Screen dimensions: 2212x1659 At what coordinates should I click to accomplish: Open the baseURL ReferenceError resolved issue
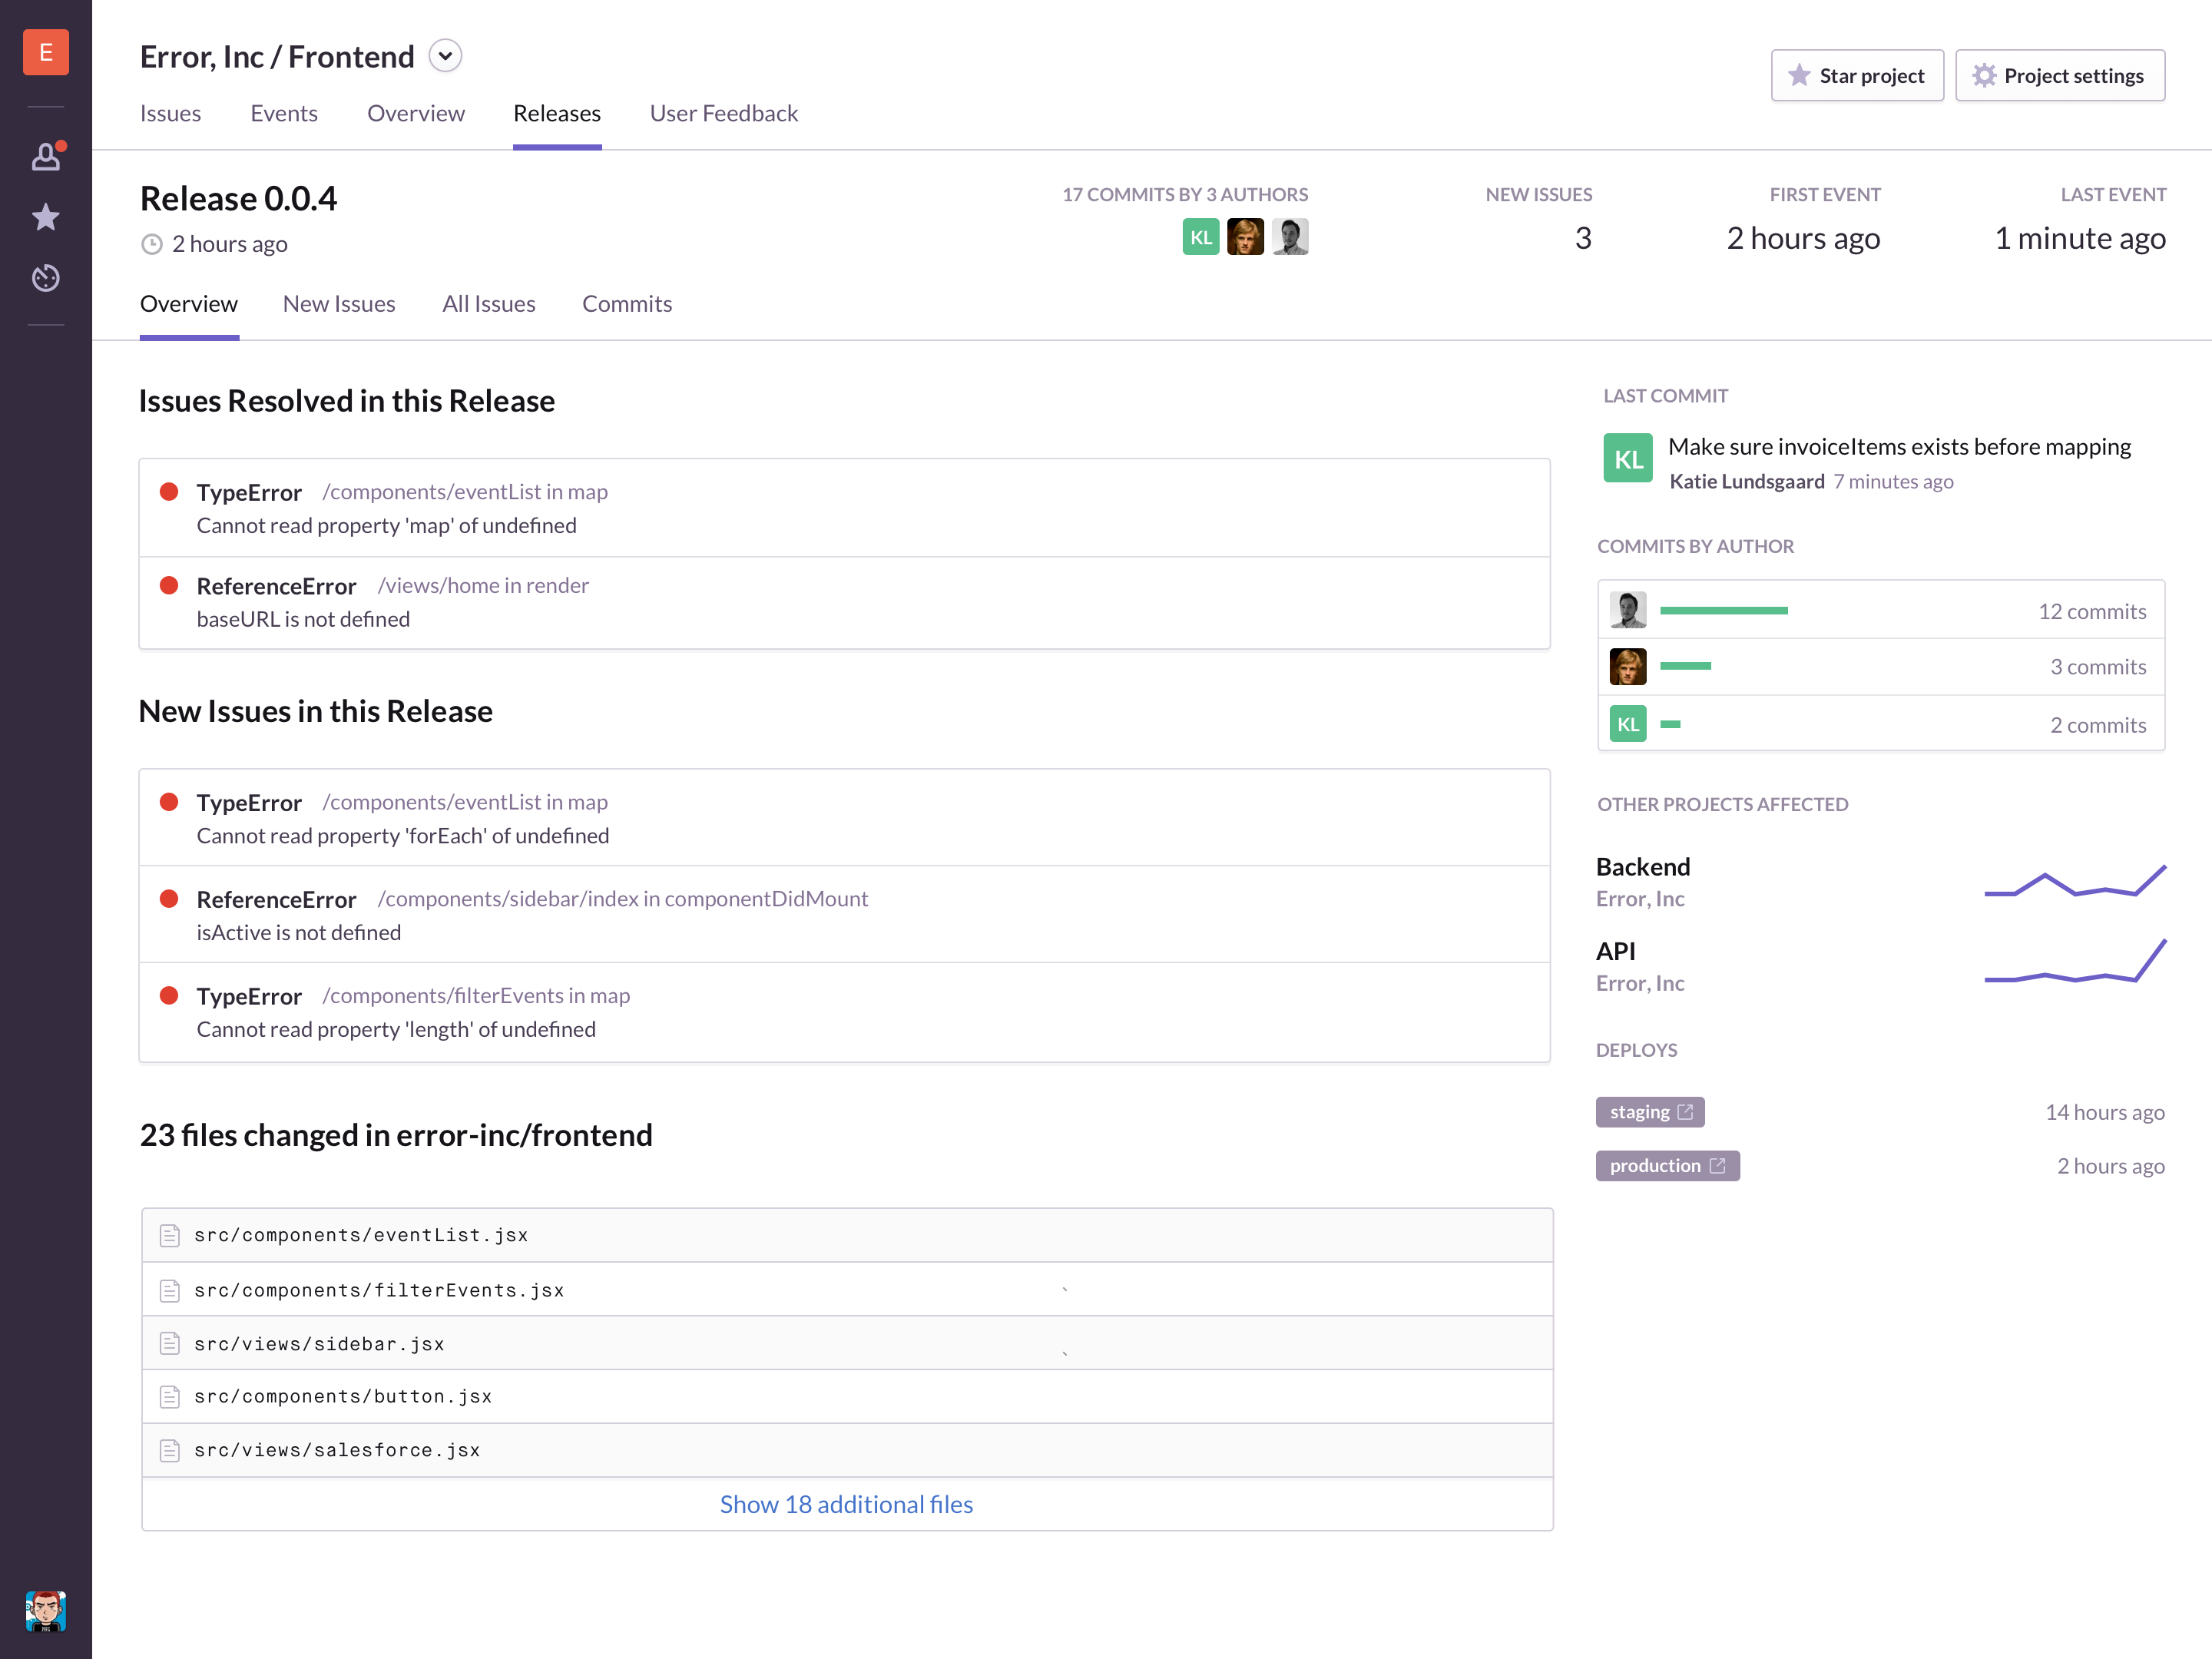(277, 586)
